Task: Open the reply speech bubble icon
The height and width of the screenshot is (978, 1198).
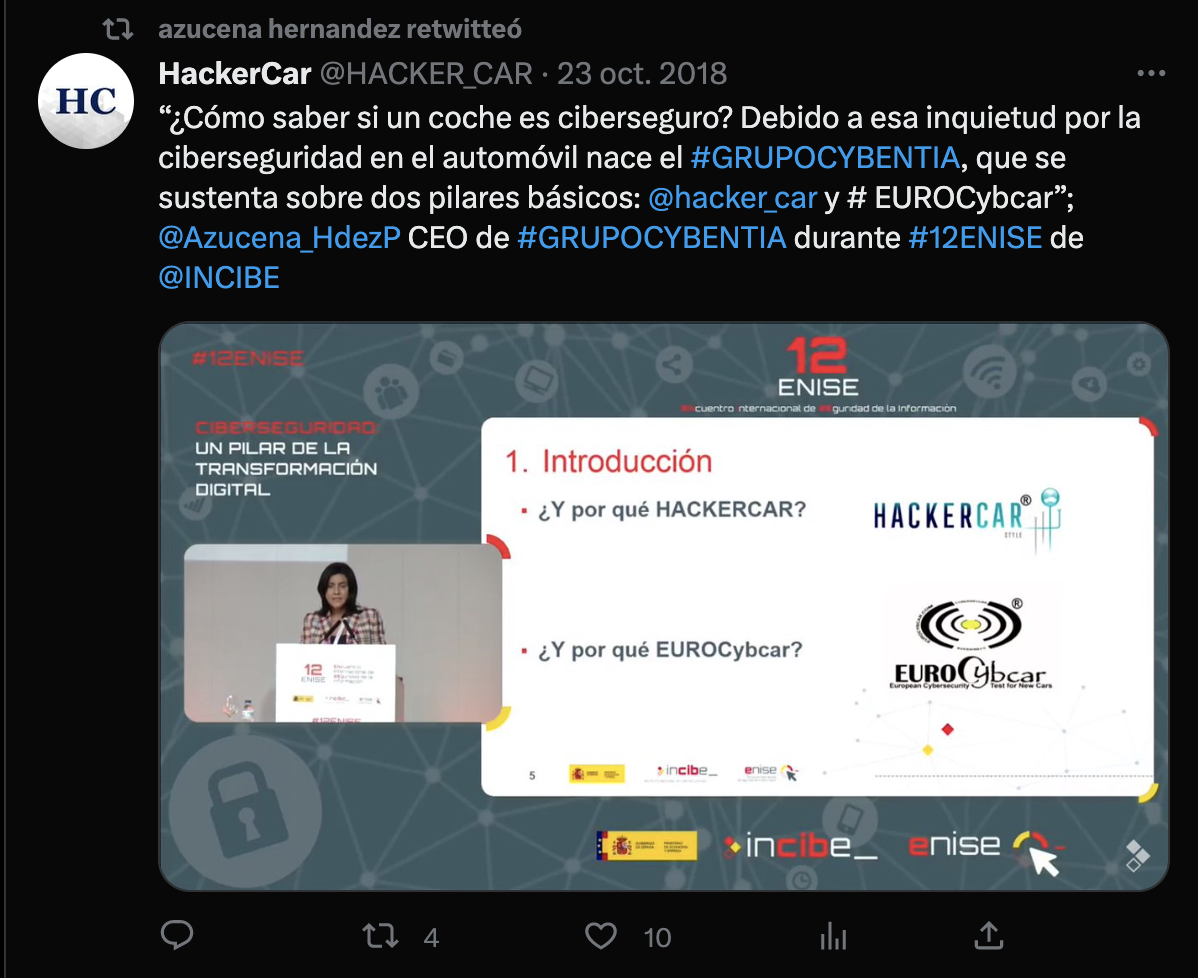Action: click(177, 935)
